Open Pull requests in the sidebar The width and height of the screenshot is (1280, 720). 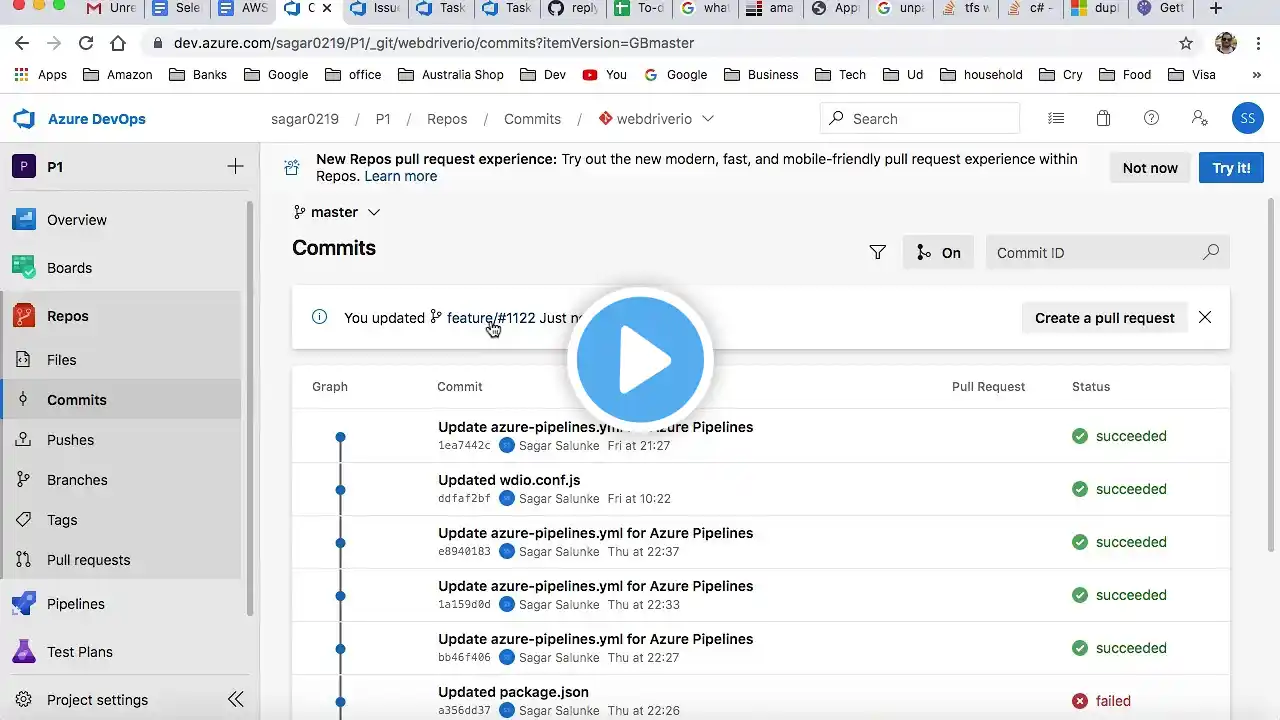coord(121,559)
